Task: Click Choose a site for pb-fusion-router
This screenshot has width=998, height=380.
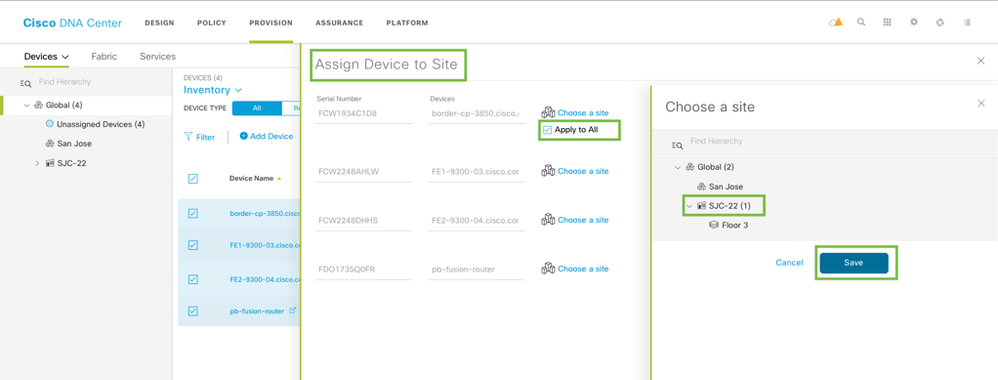Action: pyautogui.click(x=583, y=269)
